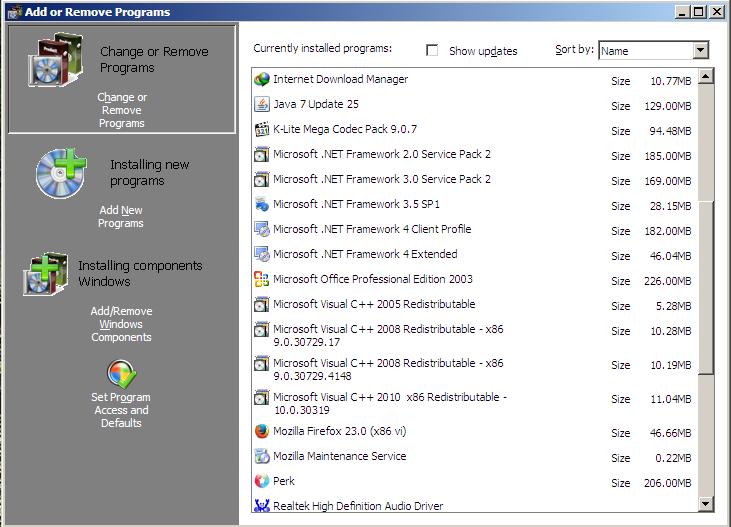The height and width of the screenshot is (527, 731).
Task: Click the Visual C++ 2010 x86 Redistributable icon
Action: click(262, 397)
